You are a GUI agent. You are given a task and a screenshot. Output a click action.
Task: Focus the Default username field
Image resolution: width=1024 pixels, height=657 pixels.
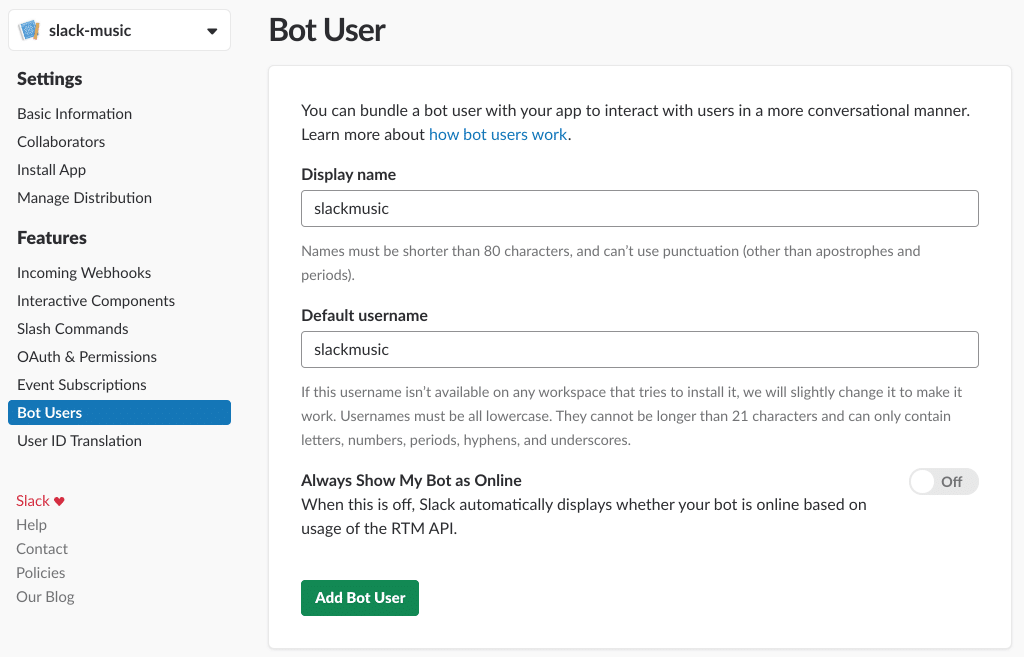(x=639, y=349)
